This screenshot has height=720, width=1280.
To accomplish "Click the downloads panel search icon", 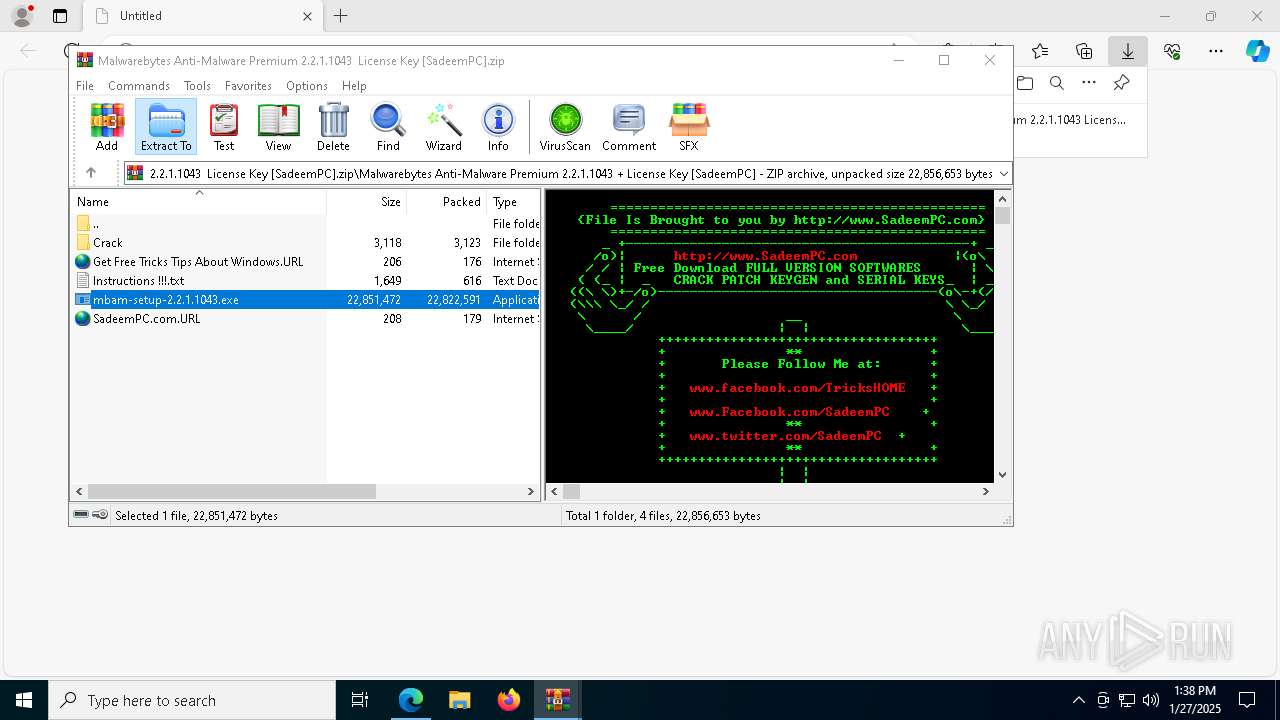I will pyautogui.click(x=1057, y=83).
